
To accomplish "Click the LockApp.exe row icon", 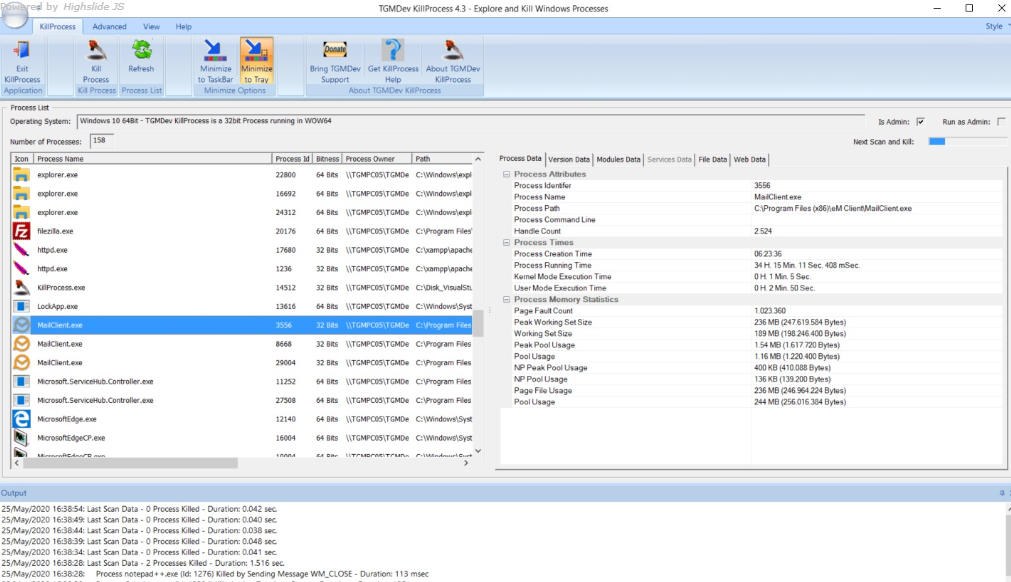I will pyautogui.click(x=21, y=306).
